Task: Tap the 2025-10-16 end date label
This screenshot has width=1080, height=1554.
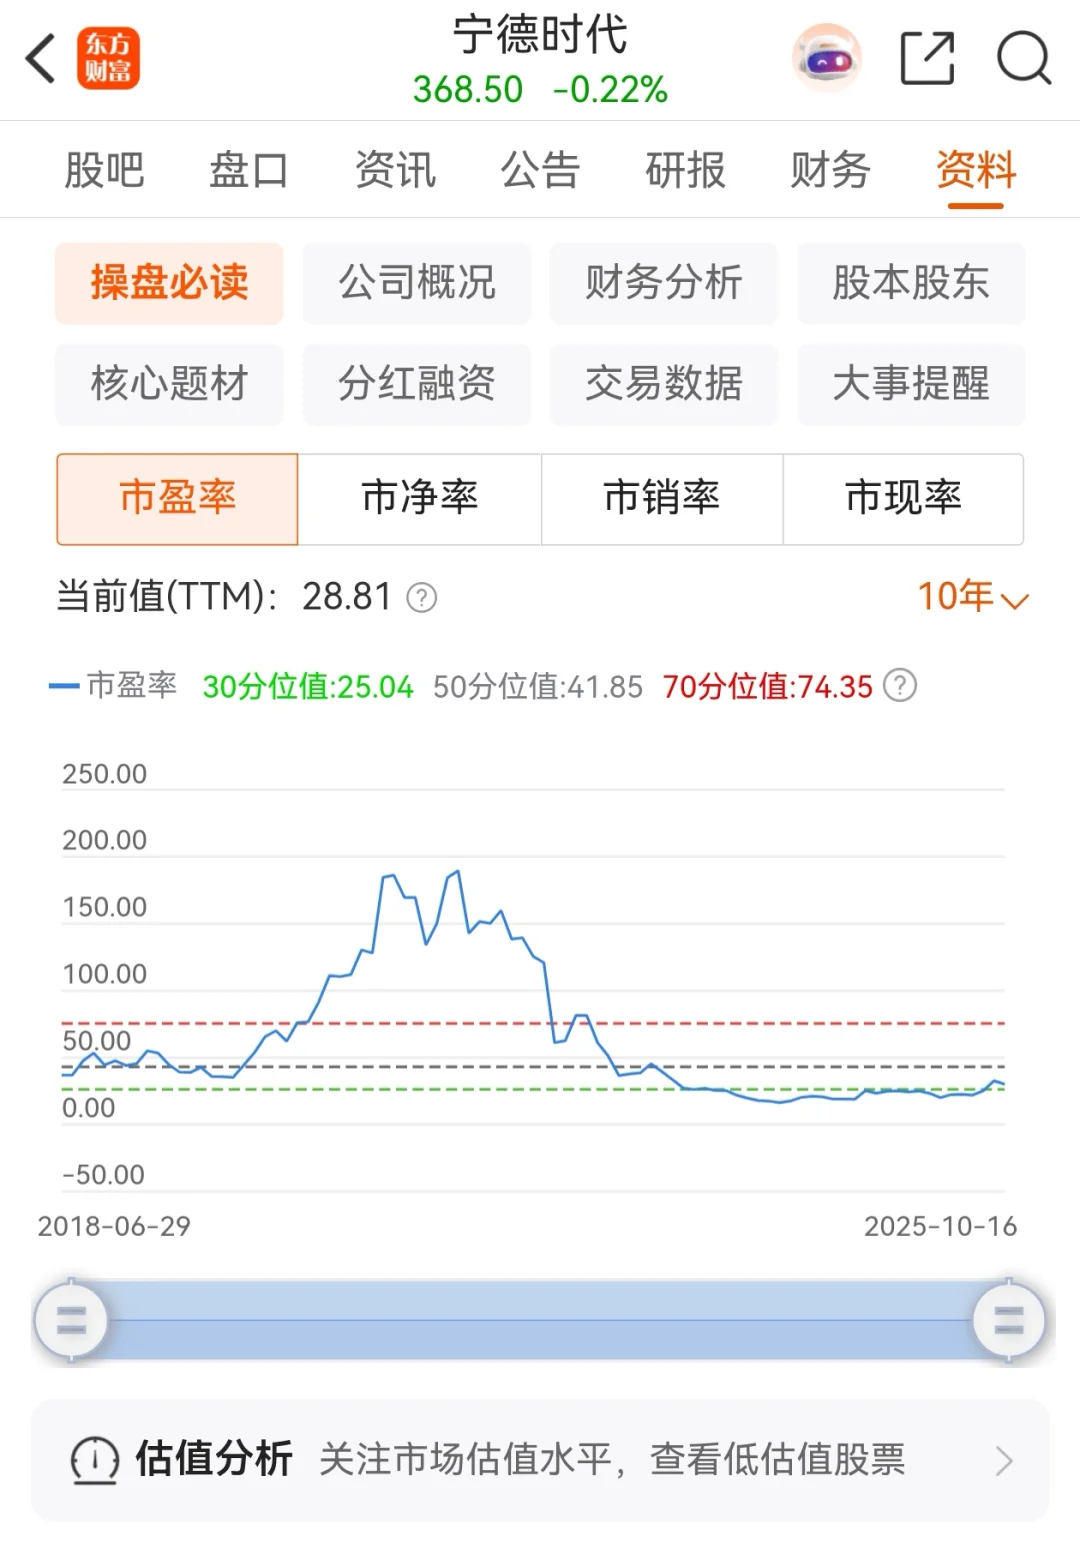Action: point(940,1227)
